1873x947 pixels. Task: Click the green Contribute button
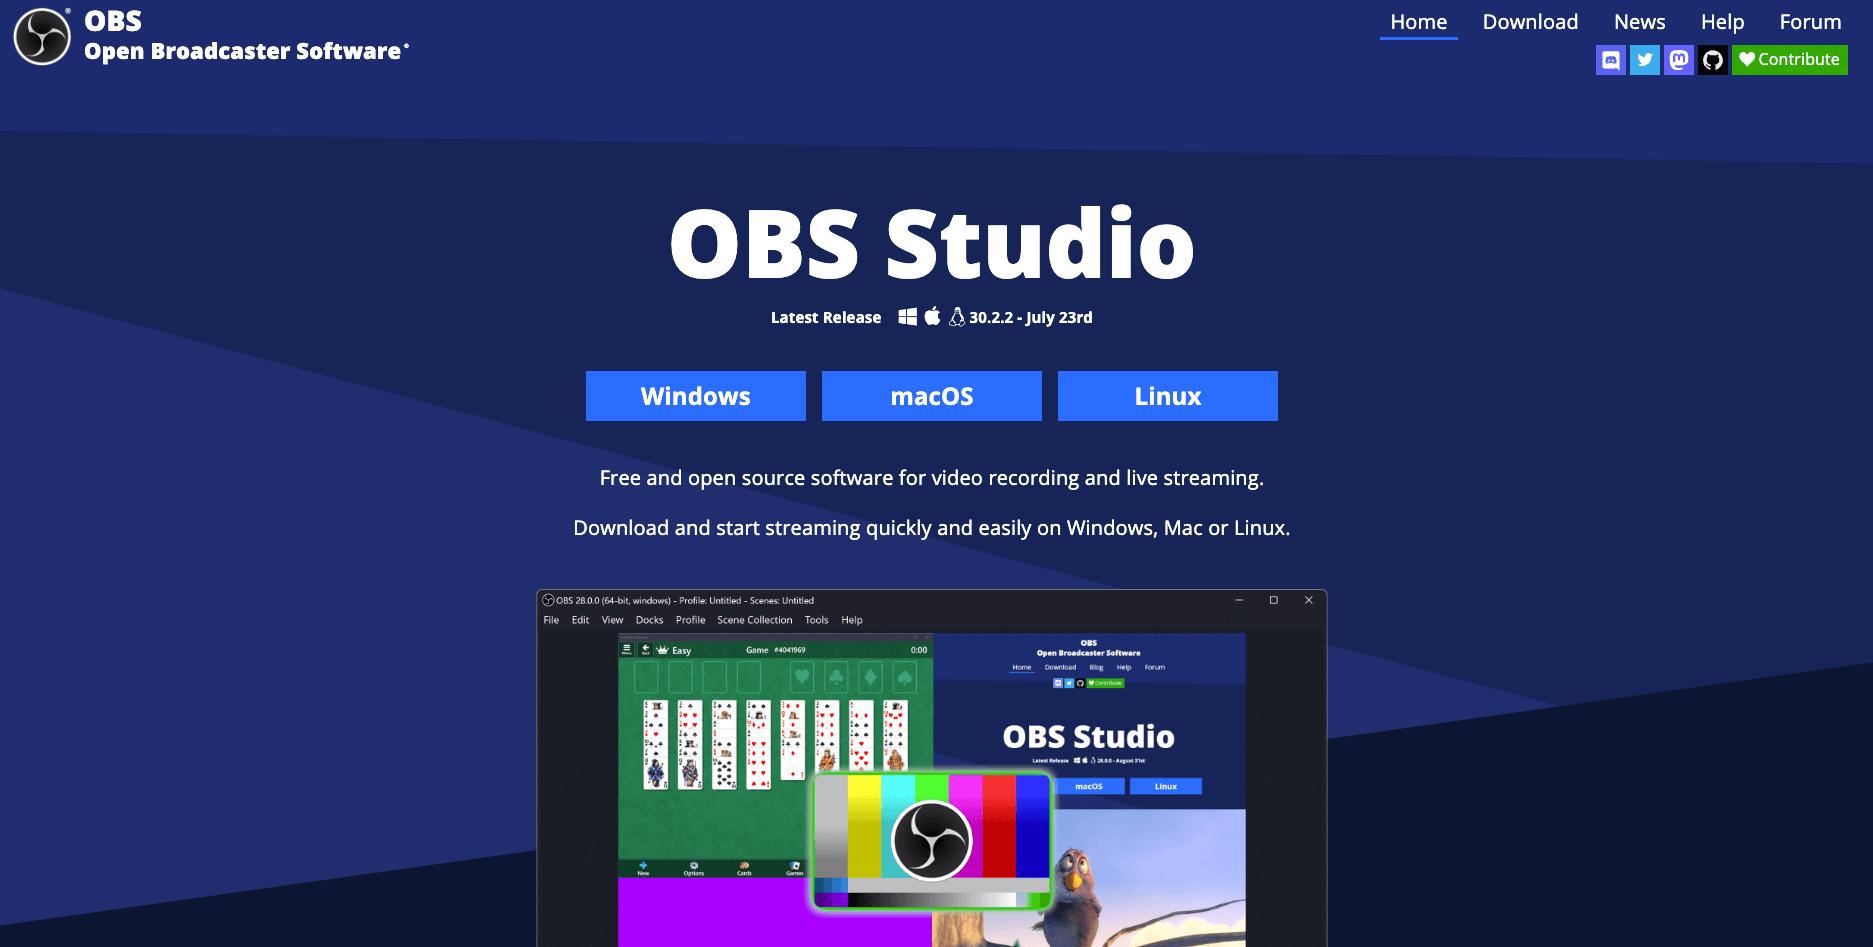1790,60
